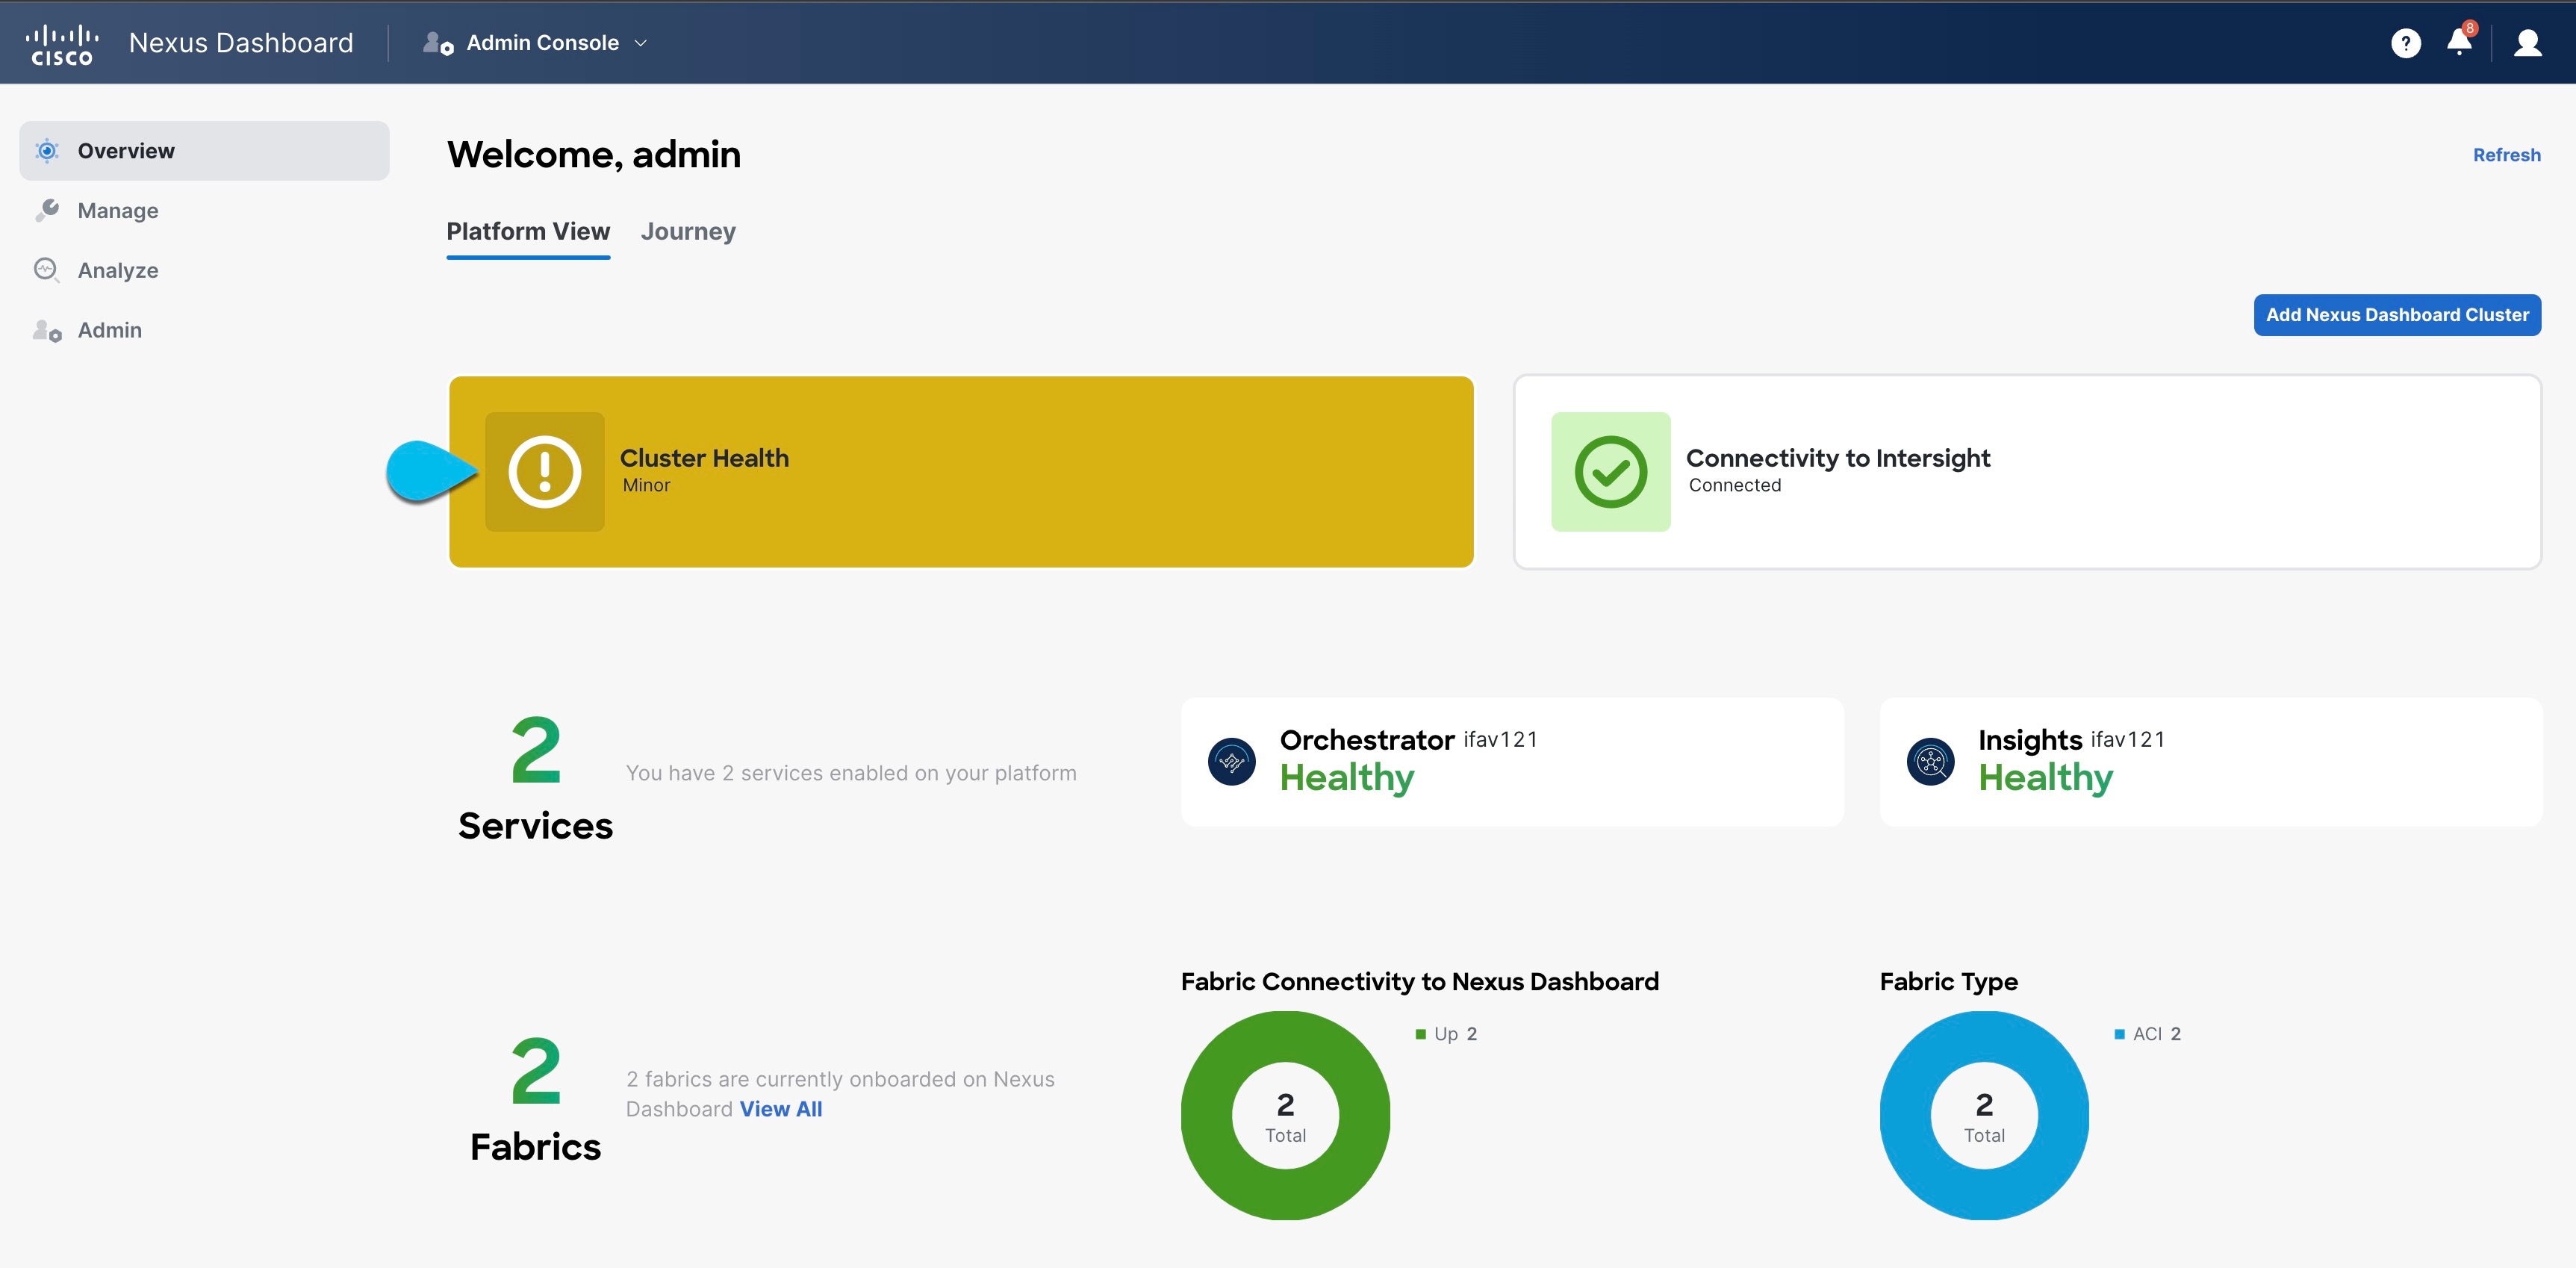Click the ACI 2 legend entry
This screenshot has height=1268, width=2576.
coord(2147,1034)
